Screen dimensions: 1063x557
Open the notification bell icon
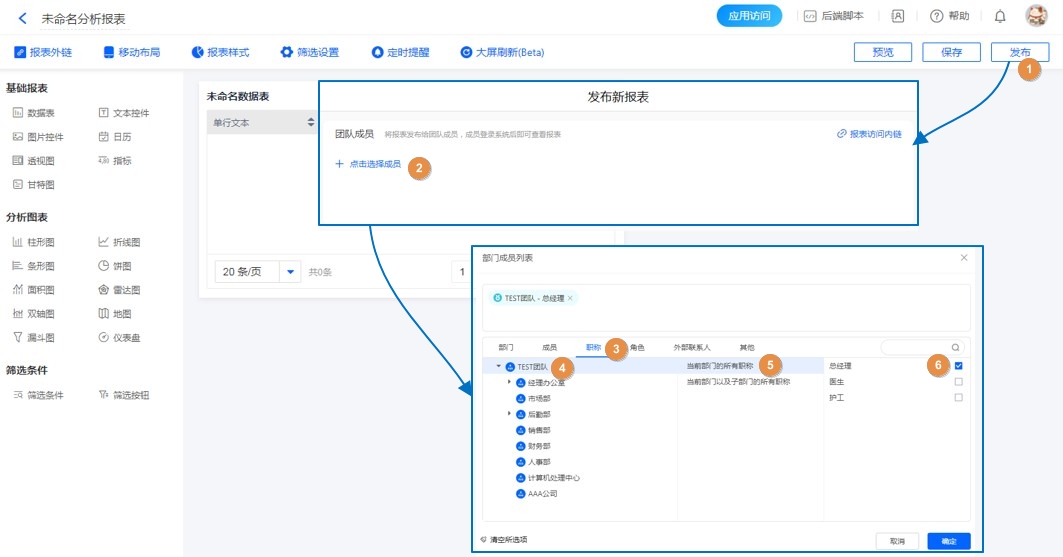pos(999,16)
